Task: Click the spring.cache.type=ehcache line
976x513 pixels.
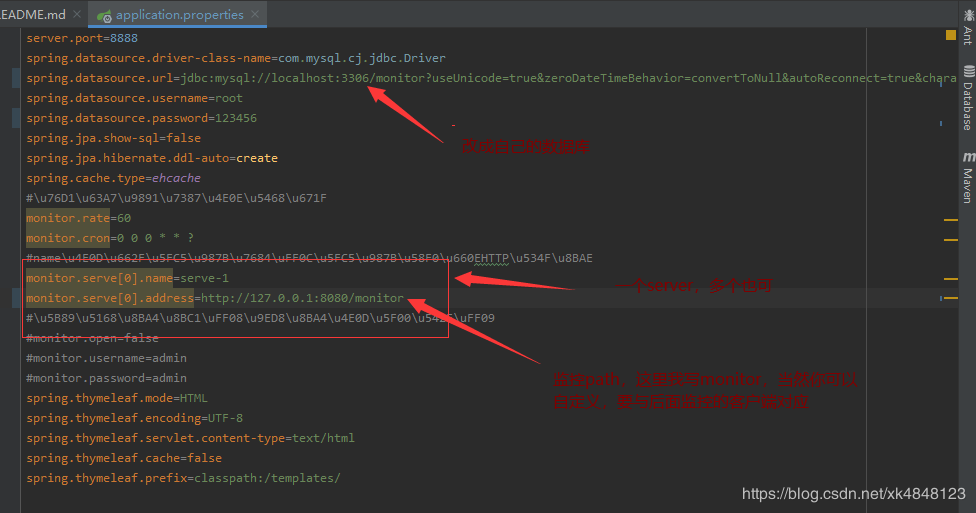Action: pyautogui.click(x=113, y=177)
